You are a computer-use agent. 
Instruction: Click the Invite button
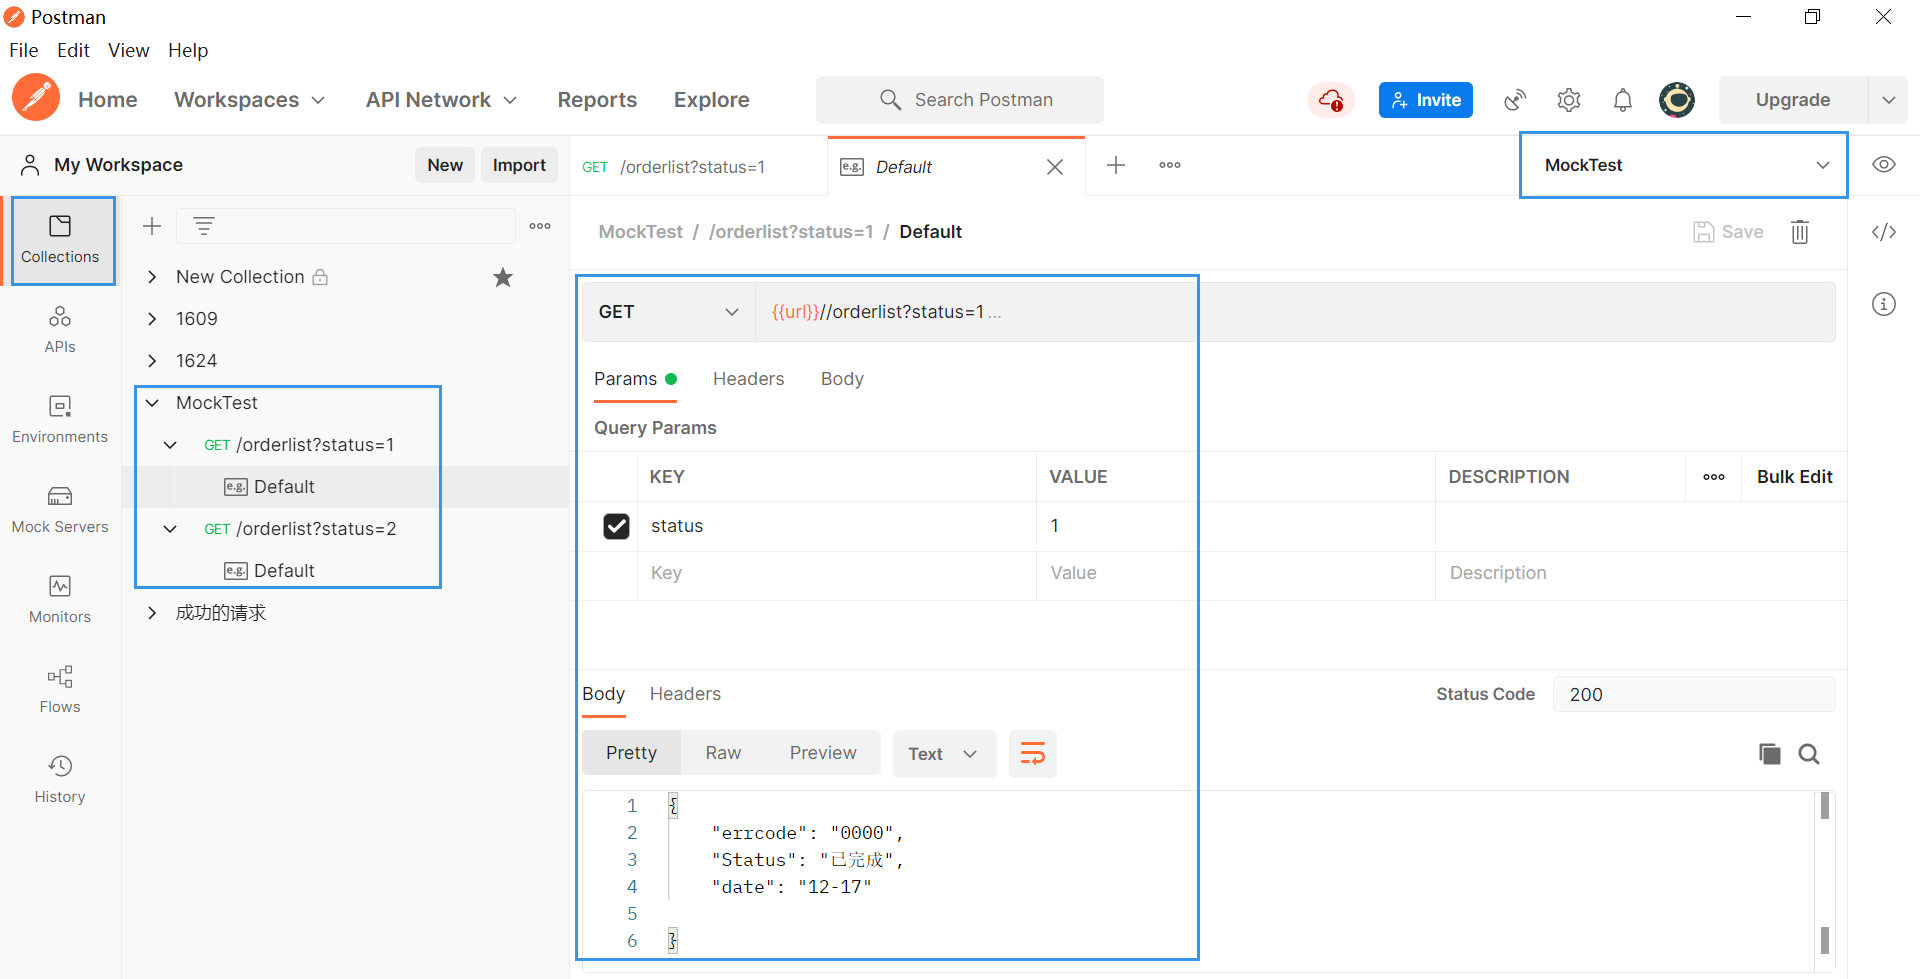coord(1426,100)
